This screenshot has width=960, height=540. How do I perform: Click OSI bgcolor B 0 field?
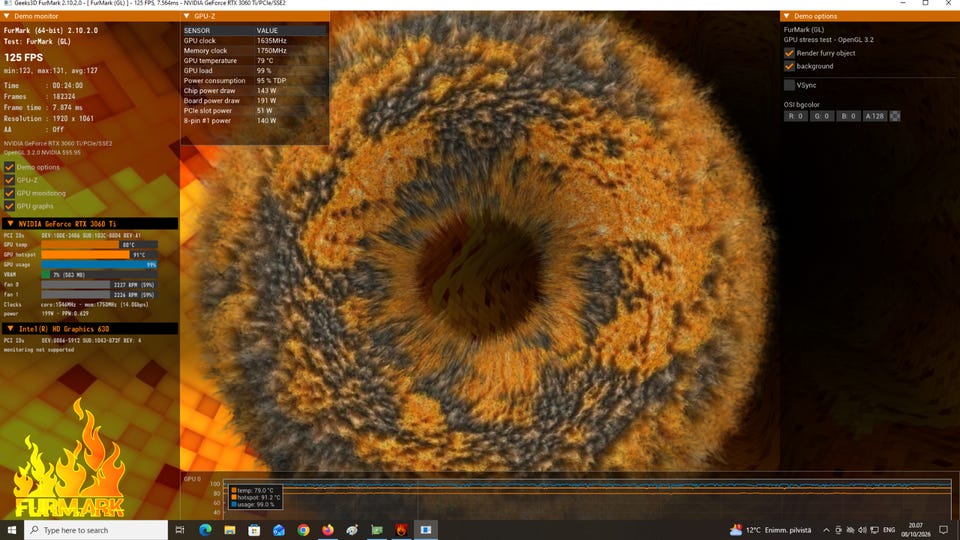[848, 116]
